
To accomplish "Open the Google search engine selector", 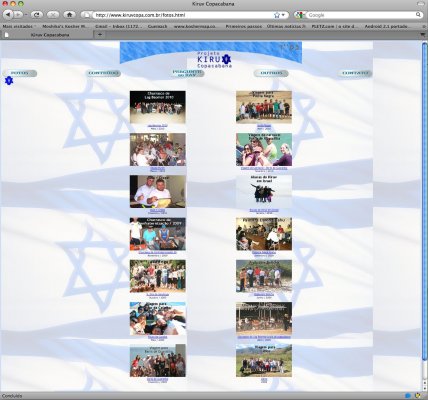I will click(x=300, y=15).
